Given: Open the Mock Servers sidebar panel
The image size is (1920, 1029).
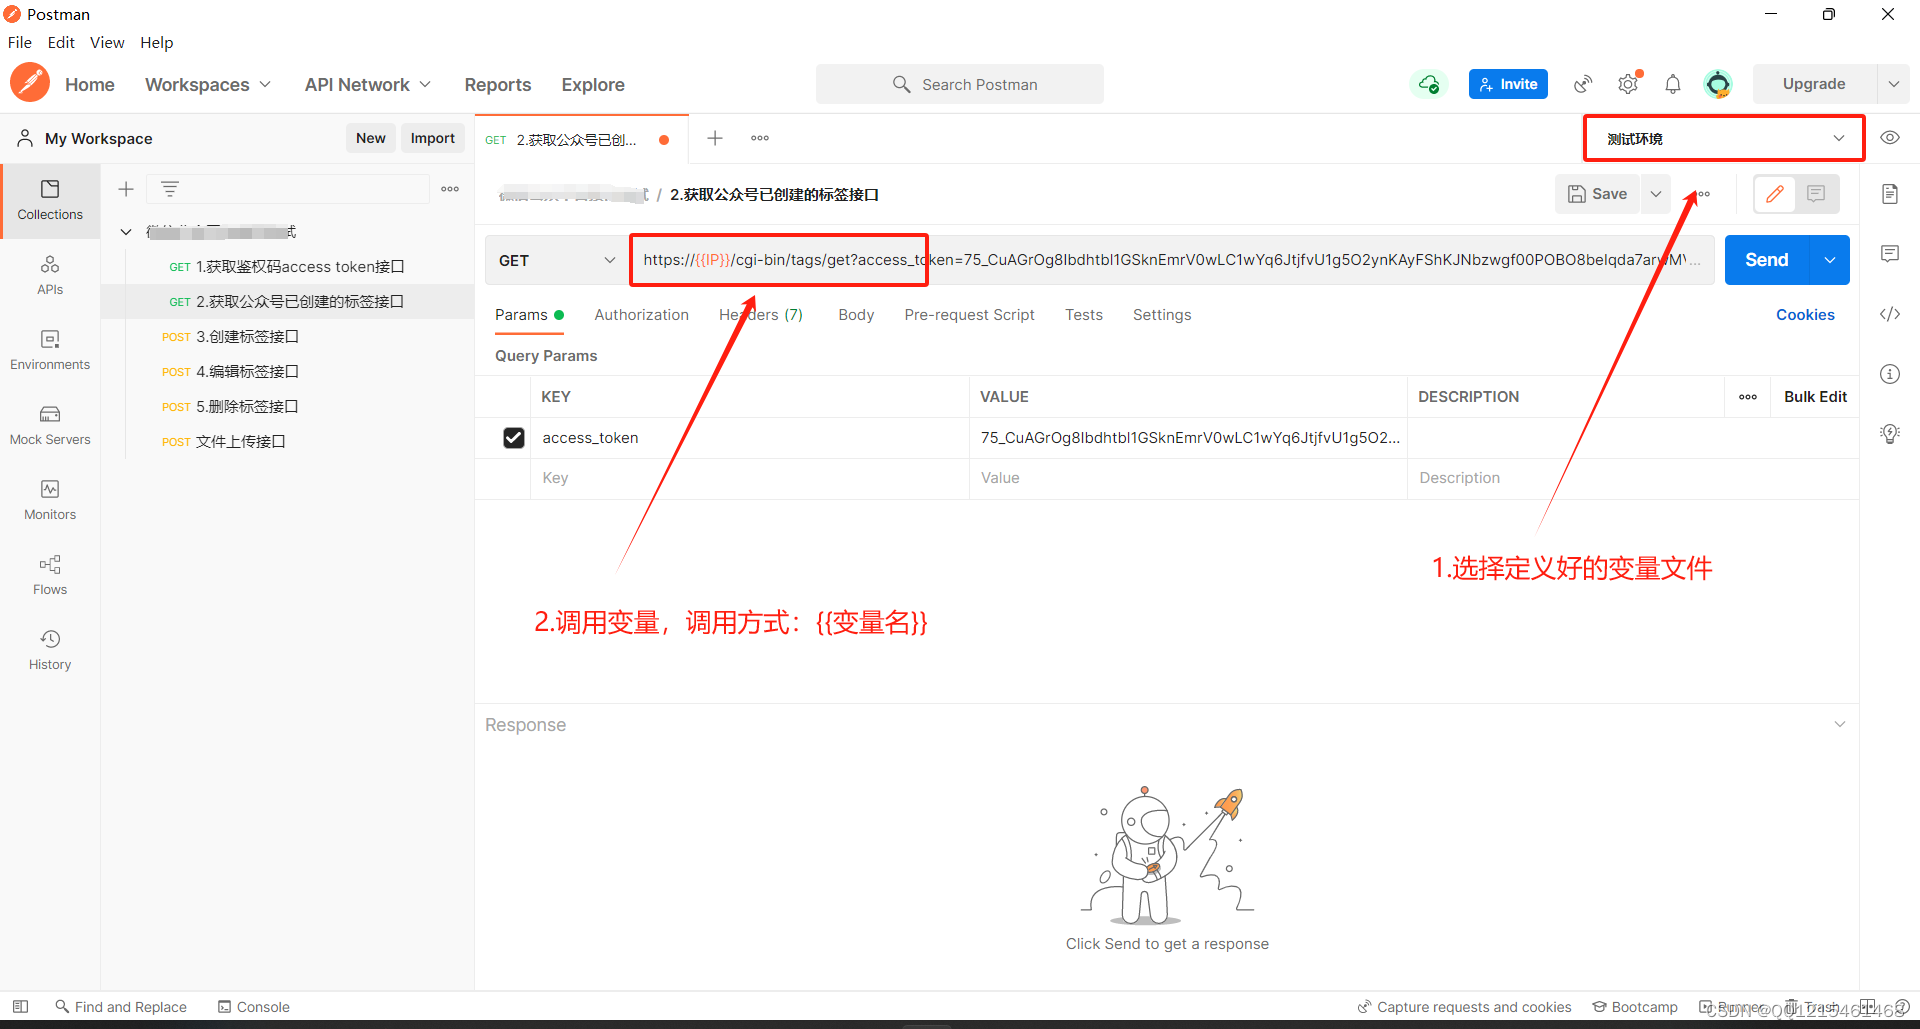Looking at the screenshot, I should tap(50, 425).
